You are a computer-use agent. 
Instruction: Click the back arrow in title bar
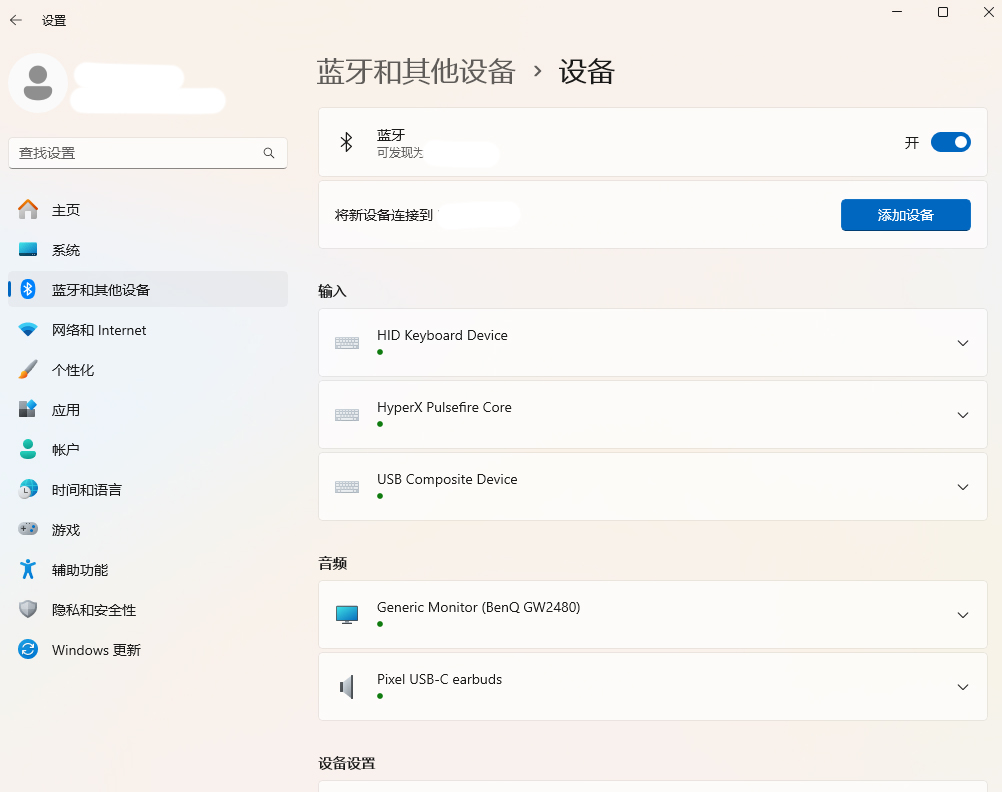16,20
